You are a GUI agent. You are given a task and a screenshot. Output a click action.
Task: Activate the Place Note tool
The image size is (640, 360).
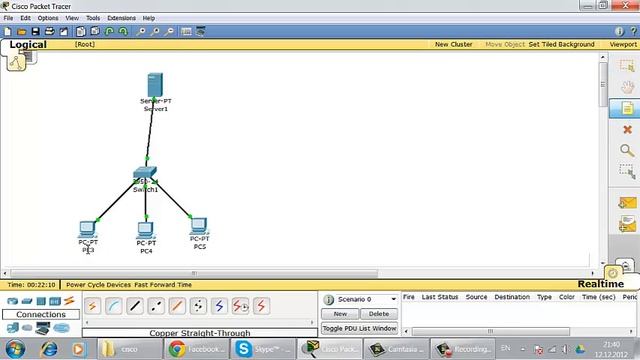627,109
